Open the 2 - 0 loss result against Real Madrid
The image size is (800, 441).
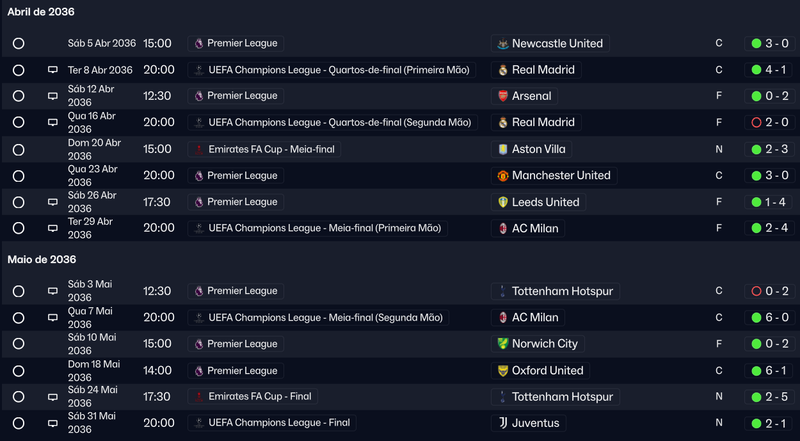pyautogui.click(x=769, y=122)
